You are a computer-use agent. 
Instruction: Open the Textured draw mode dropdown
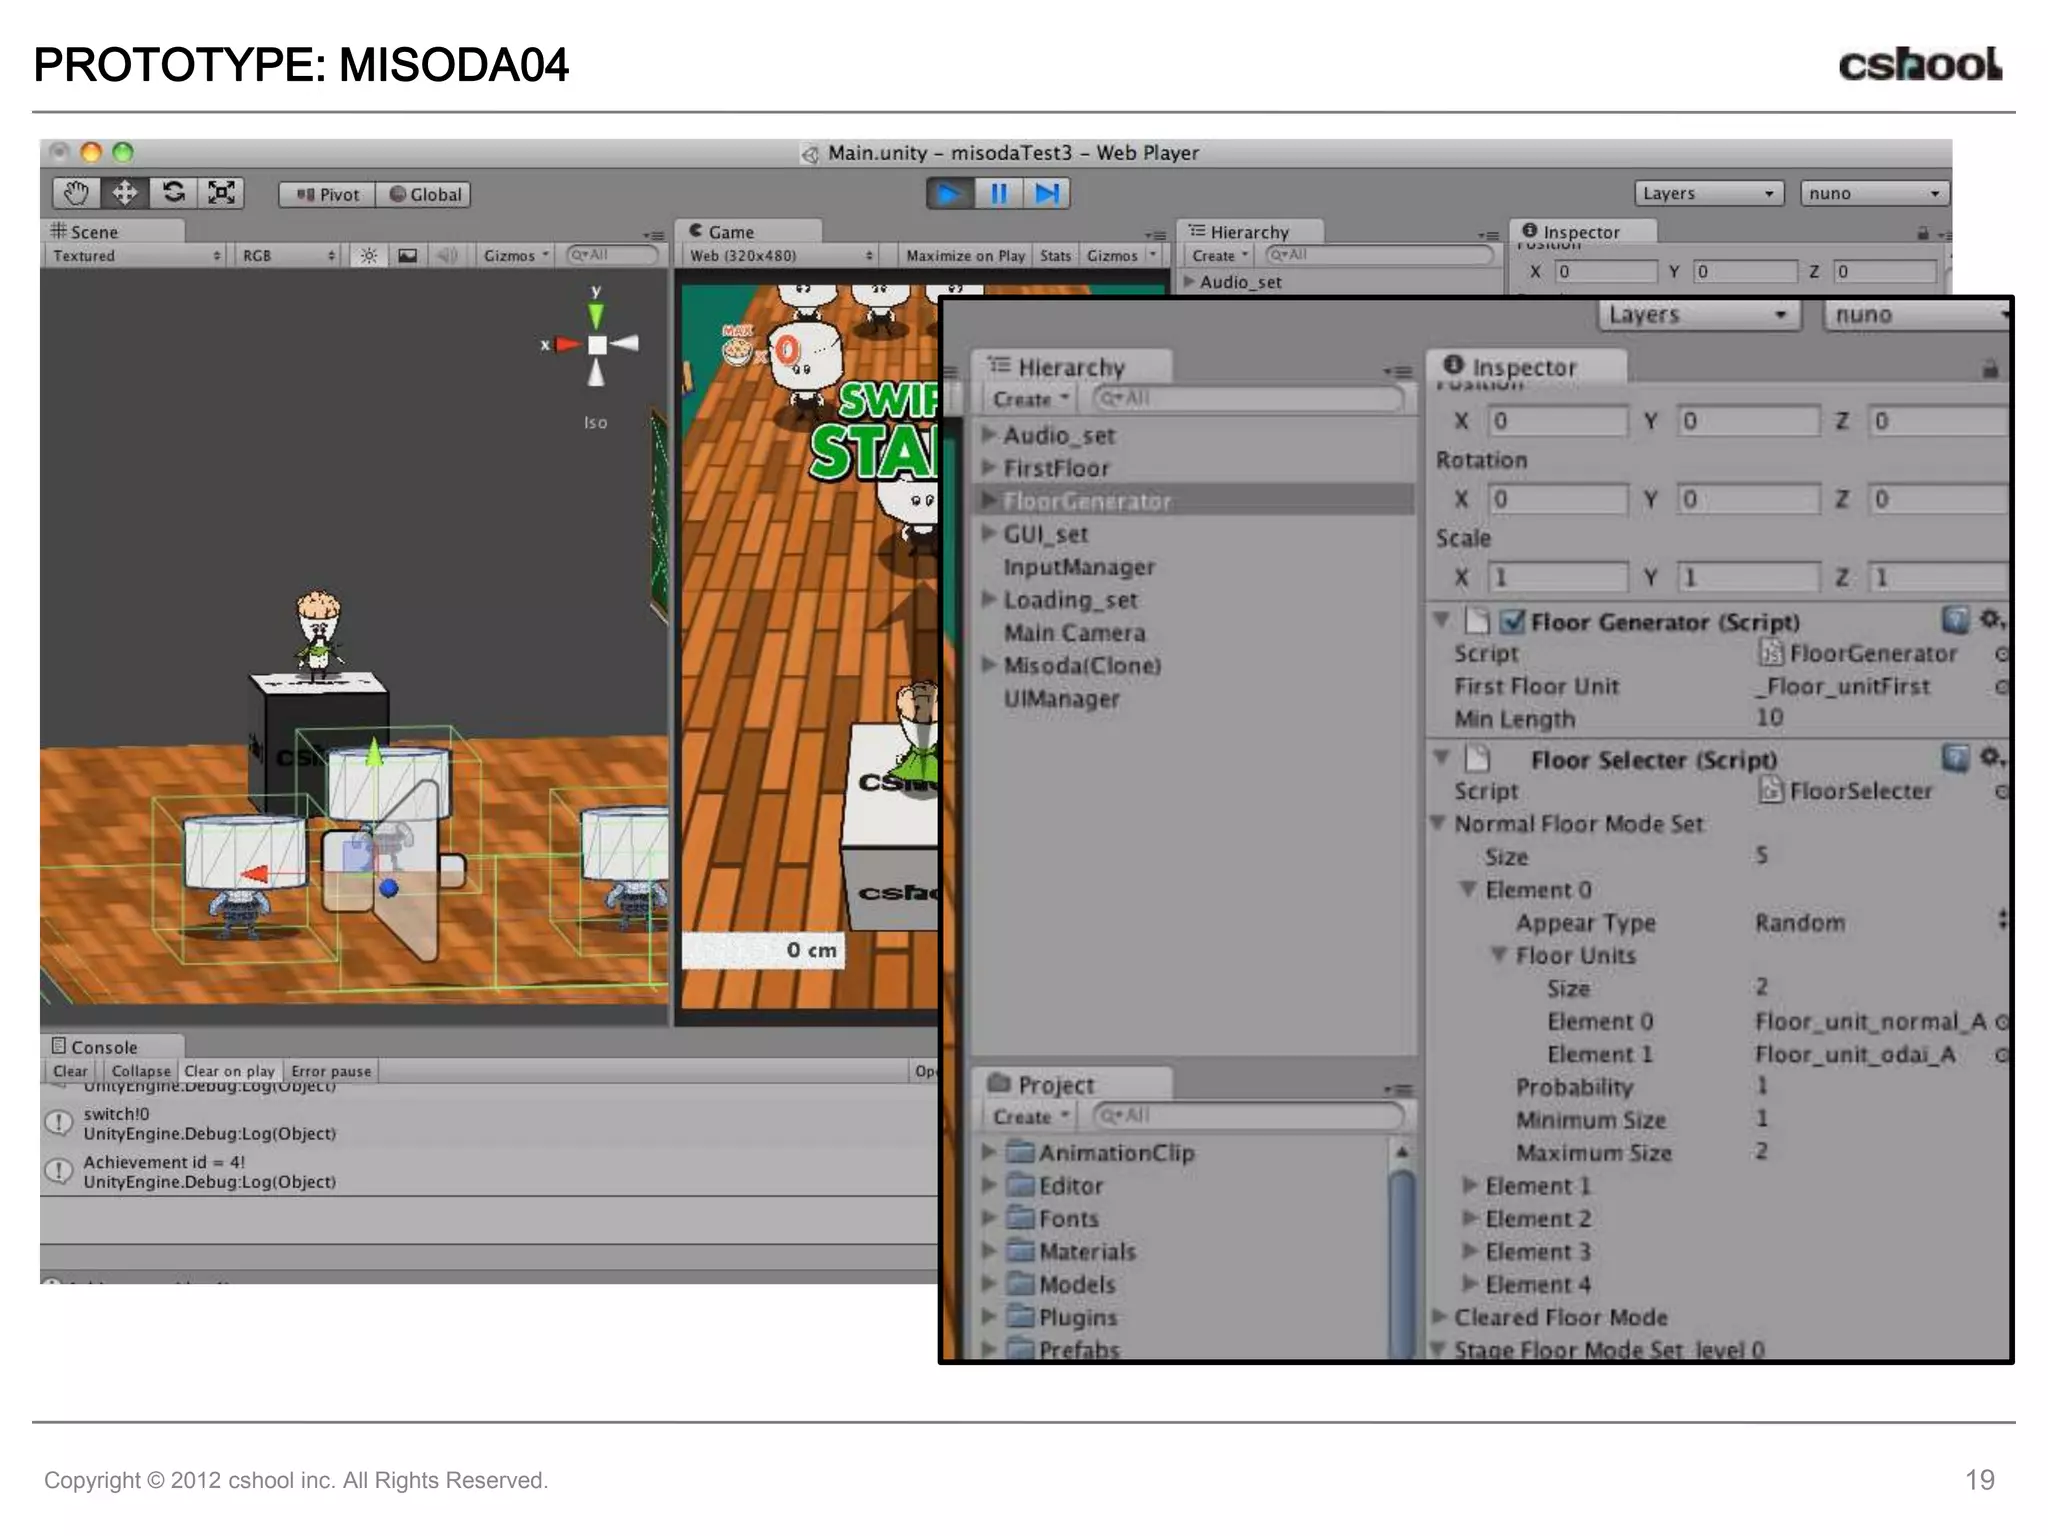coord(135,256)
